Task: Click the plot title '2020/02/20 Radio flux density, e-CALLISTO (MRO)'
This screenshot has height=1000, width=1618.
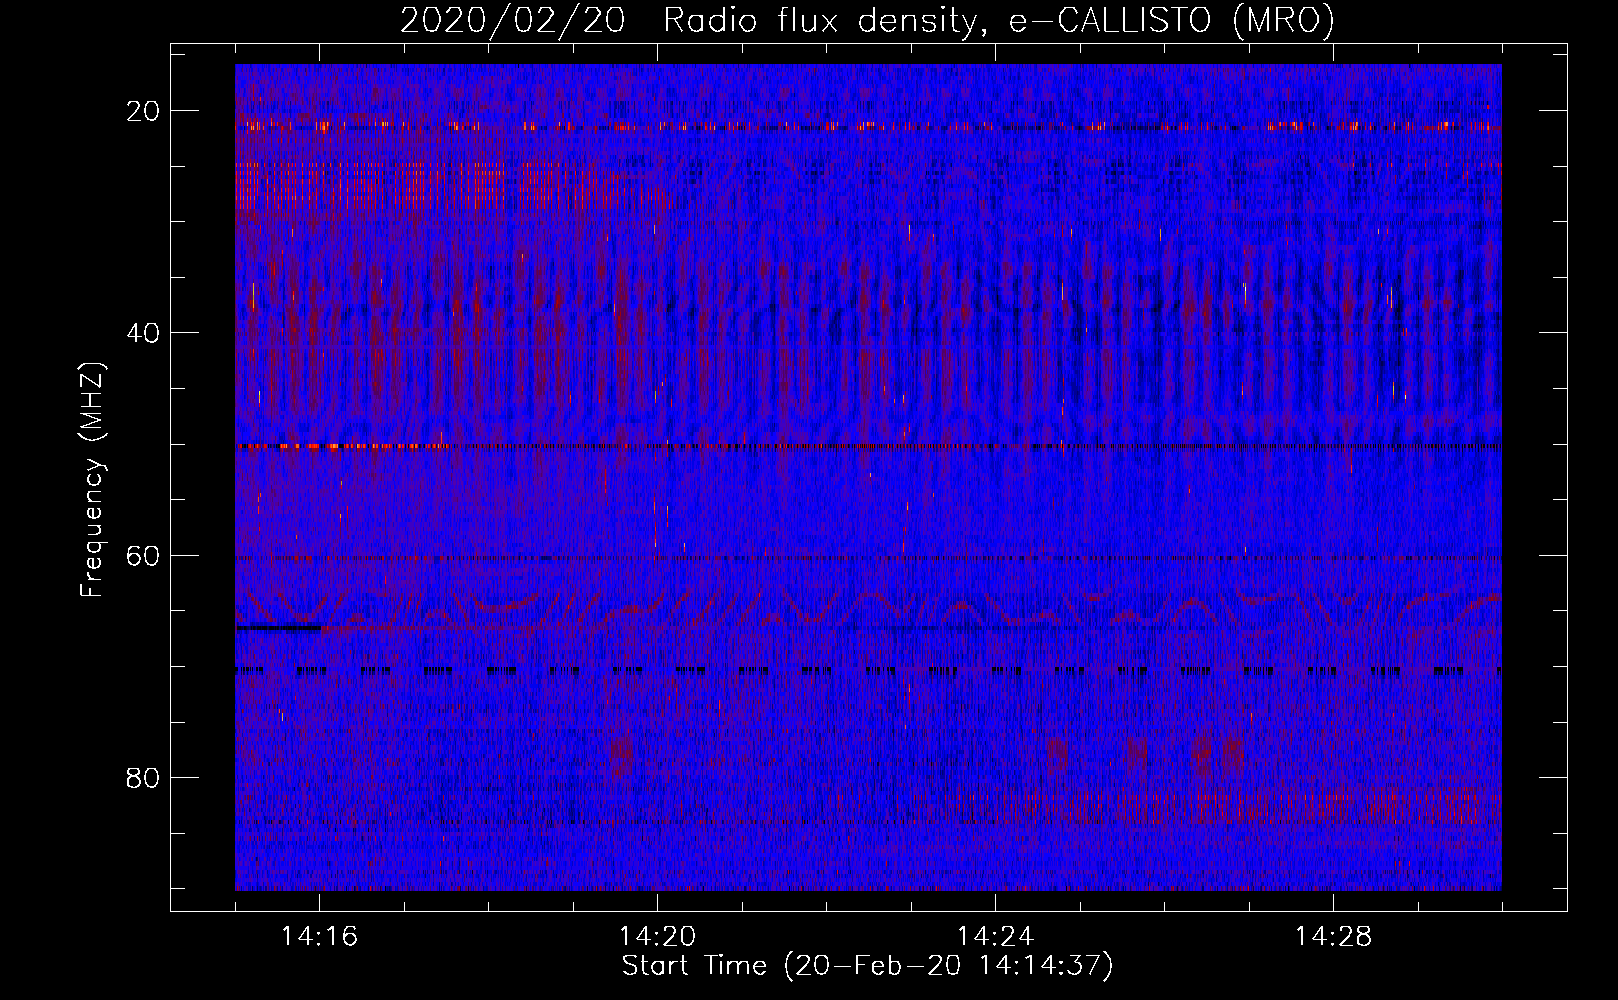Action: point(867,21)
